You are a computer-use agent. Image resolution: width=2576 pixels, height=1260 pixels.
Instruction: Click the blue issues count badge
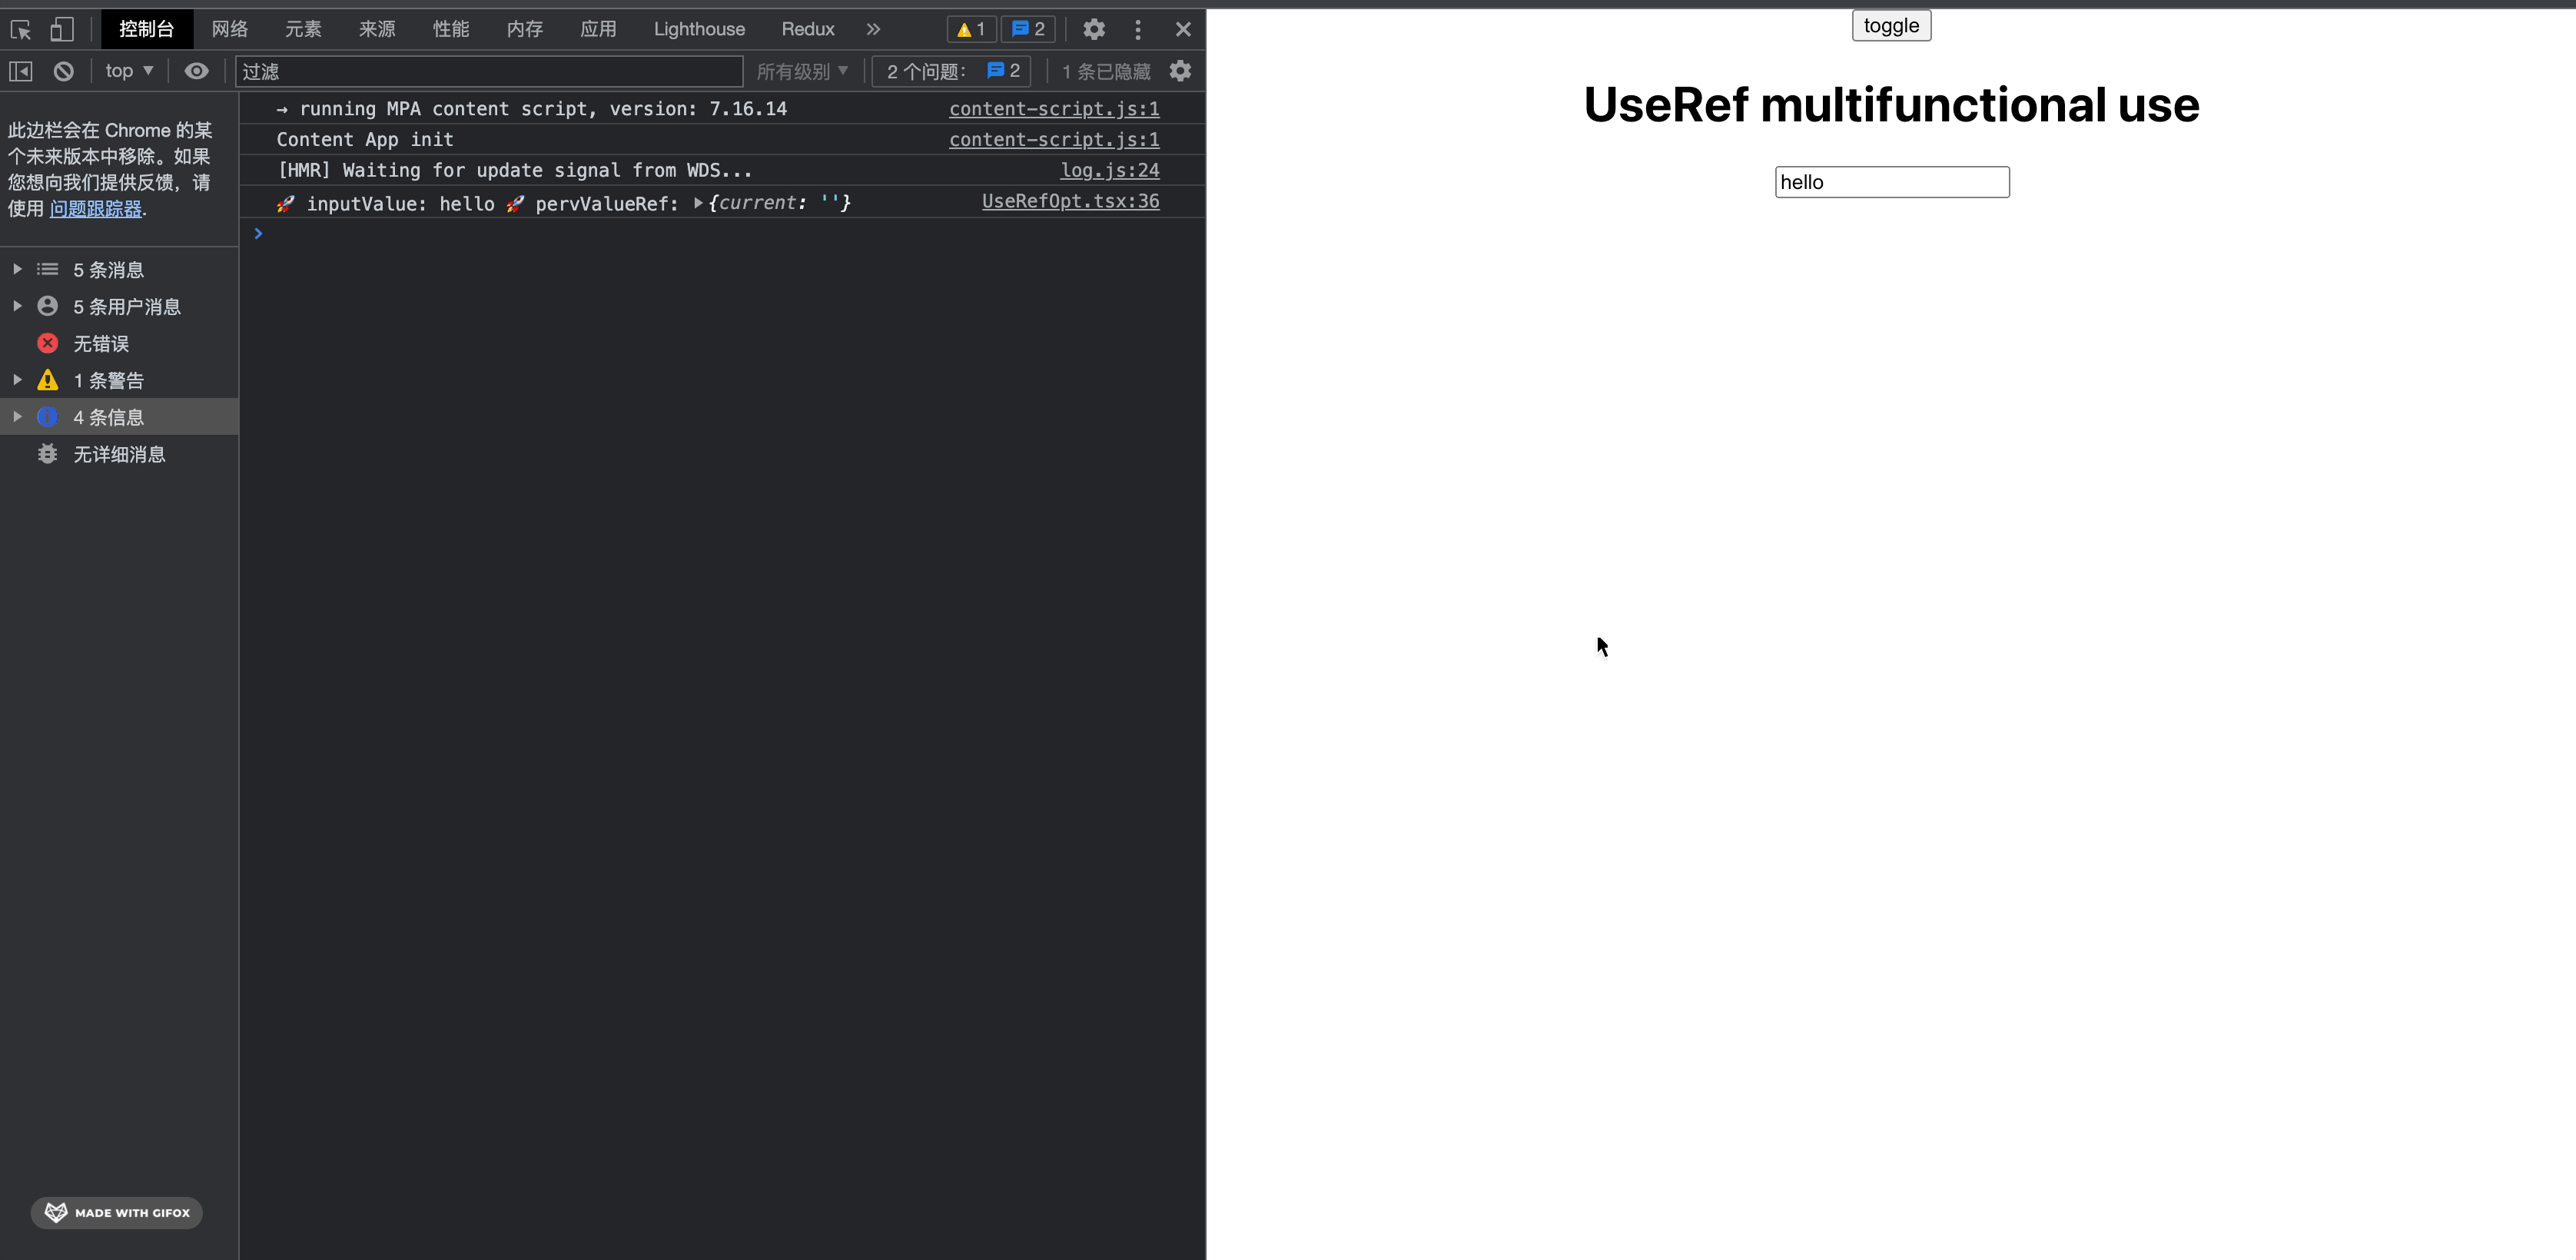pyautogui.click(x=1028, y=29)
